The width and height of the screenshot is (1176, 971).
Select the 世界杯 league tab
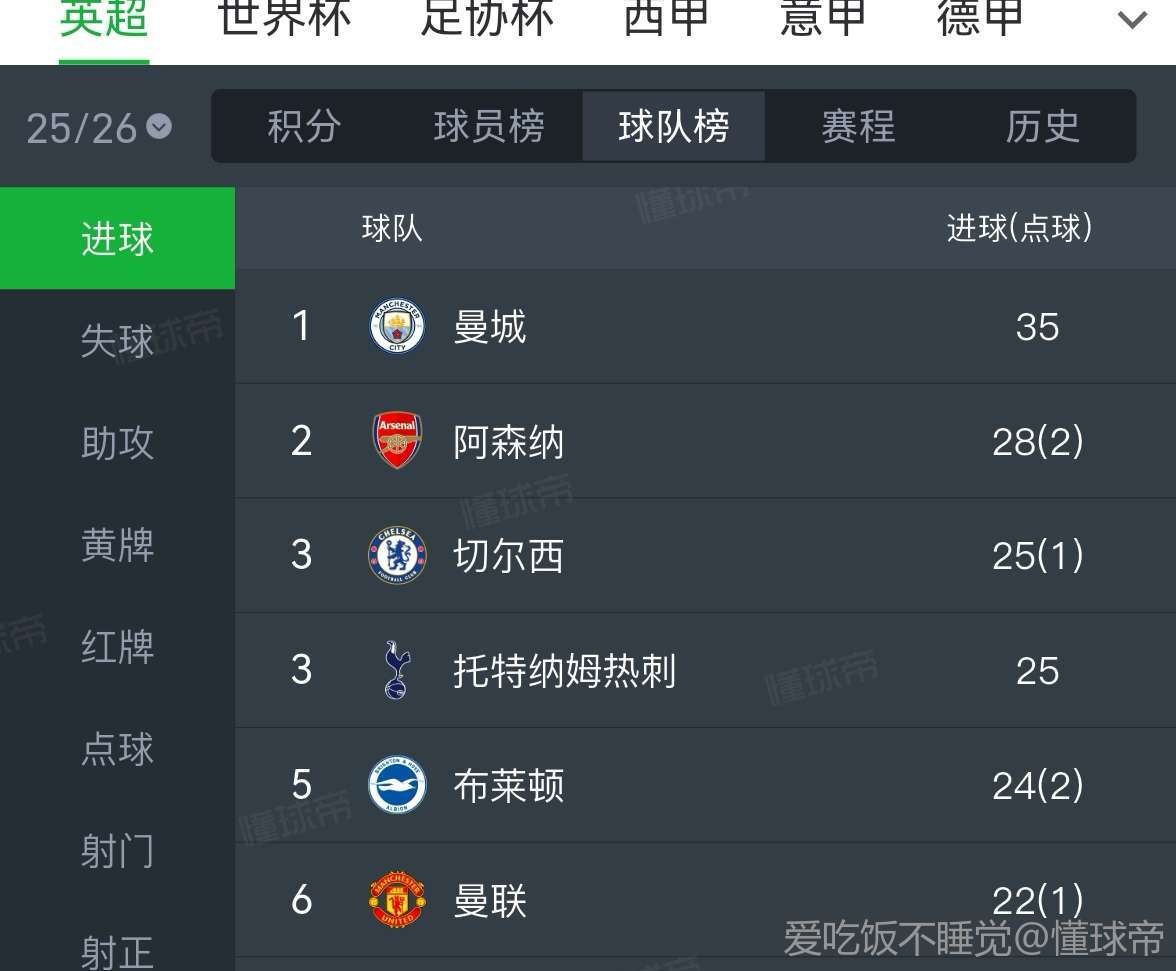click(x=284, y=20)
